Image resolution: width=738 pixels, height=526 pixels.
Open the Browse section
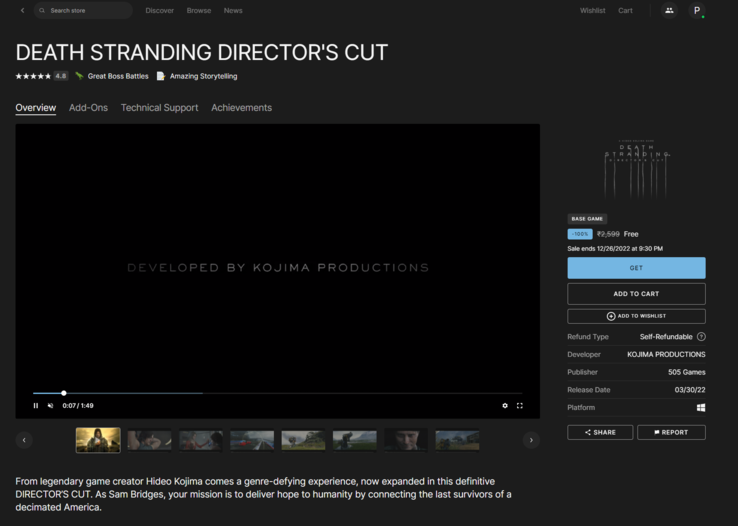coord(199,10)
